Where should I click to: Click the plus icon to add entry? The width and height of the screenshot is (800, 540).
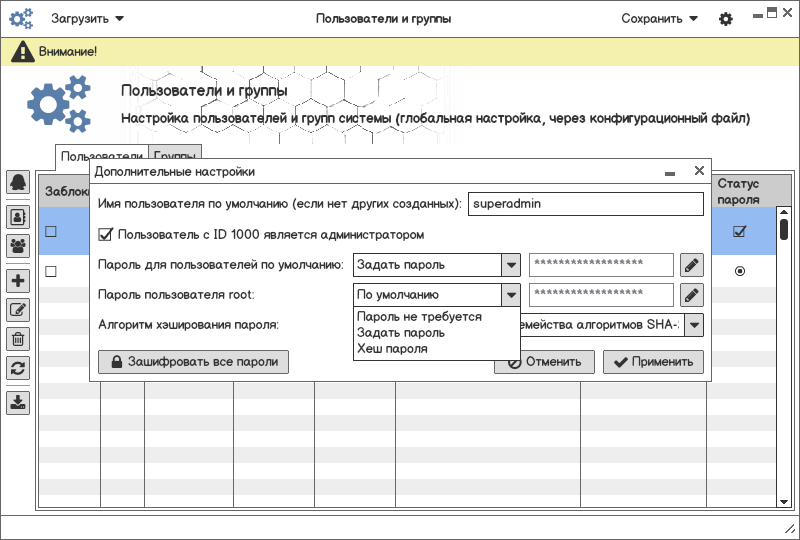point(18,281)
